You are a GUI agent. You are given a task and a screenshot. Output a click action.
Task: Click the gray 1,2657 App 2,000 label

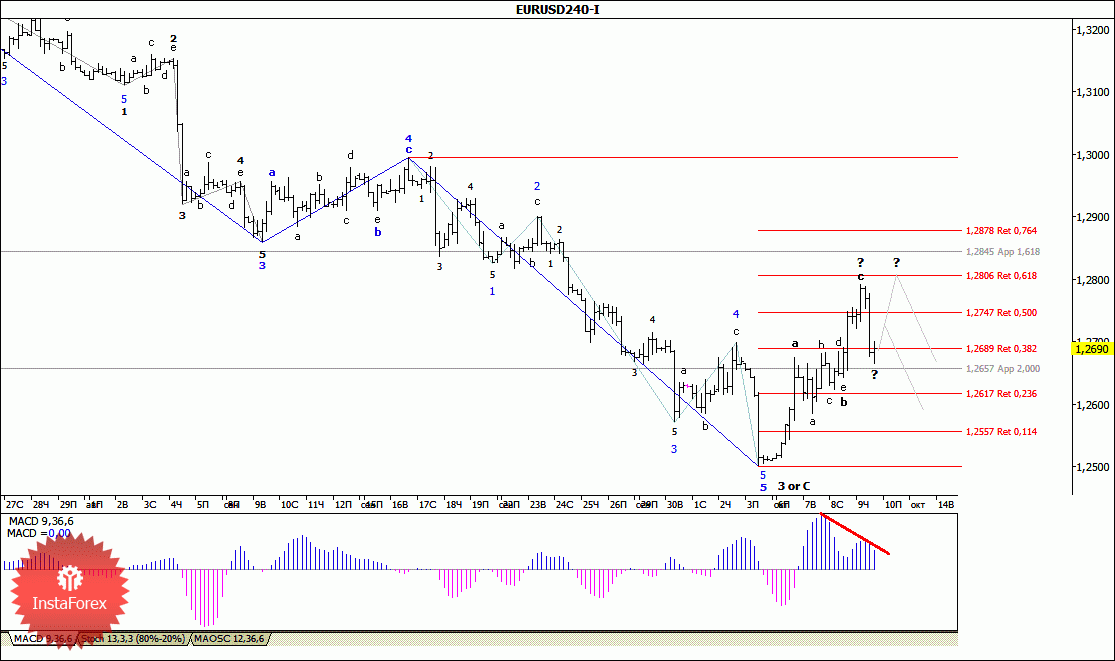[1003, 368]
